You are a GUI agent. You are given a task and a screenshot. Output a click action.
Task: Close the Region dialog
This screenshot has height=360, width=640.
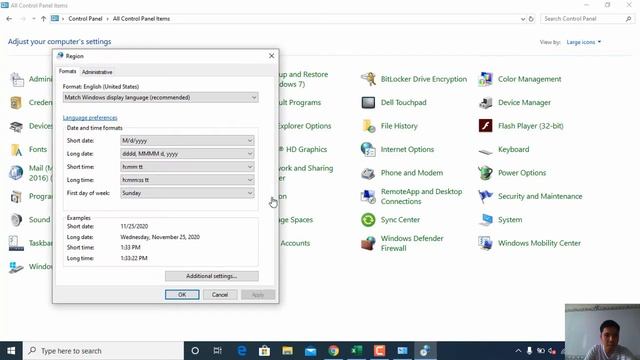(271, 56)
